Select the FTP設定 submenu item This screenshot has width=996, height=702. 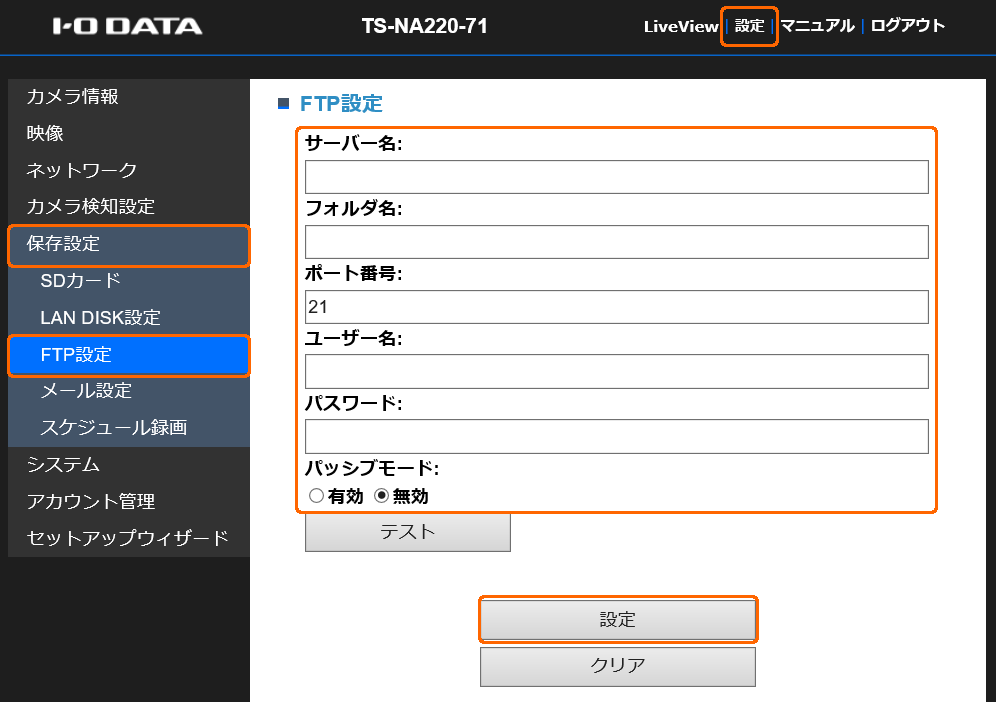click(129, 355)
